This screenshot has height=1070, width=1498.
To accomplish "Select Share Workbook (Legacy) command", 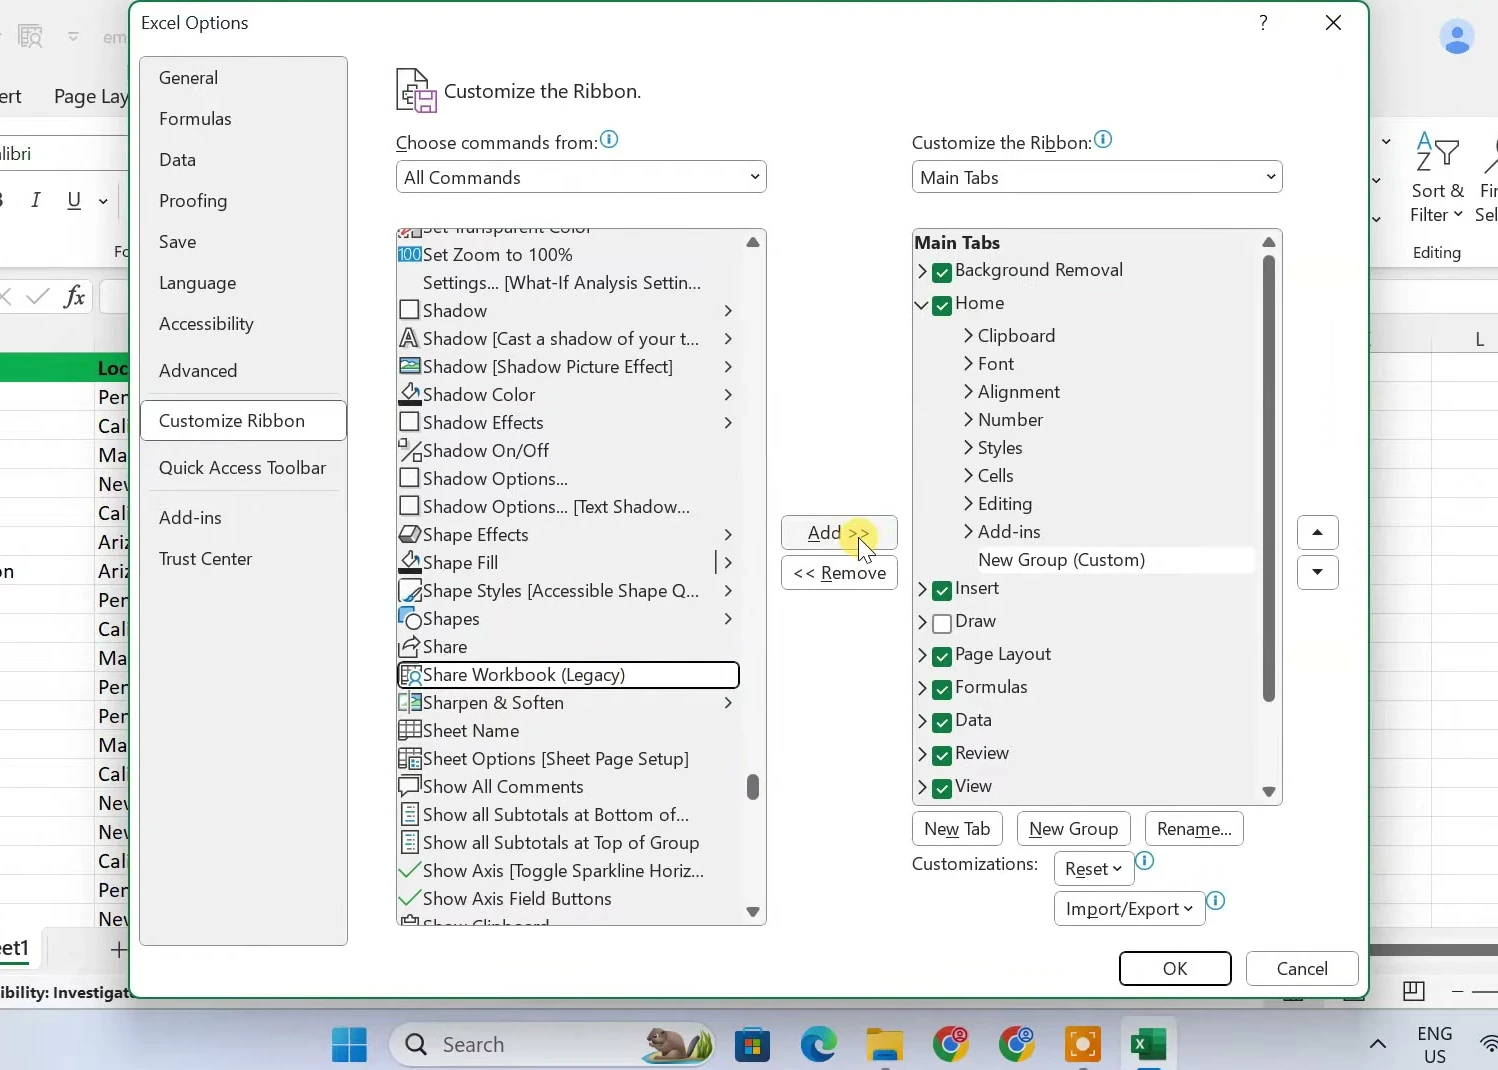I will (x=568, y=675).
